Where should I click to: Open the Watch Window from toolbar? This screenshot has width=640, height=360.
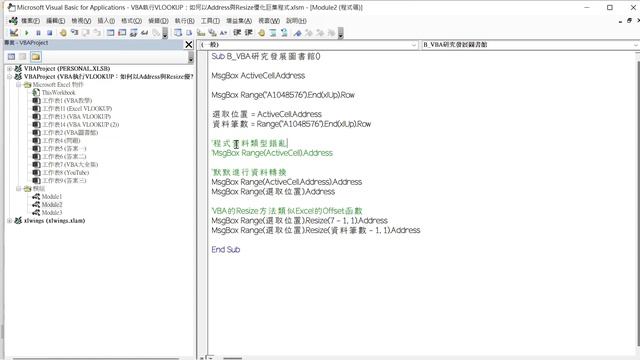pyautogui.click(x=133, y=33)
